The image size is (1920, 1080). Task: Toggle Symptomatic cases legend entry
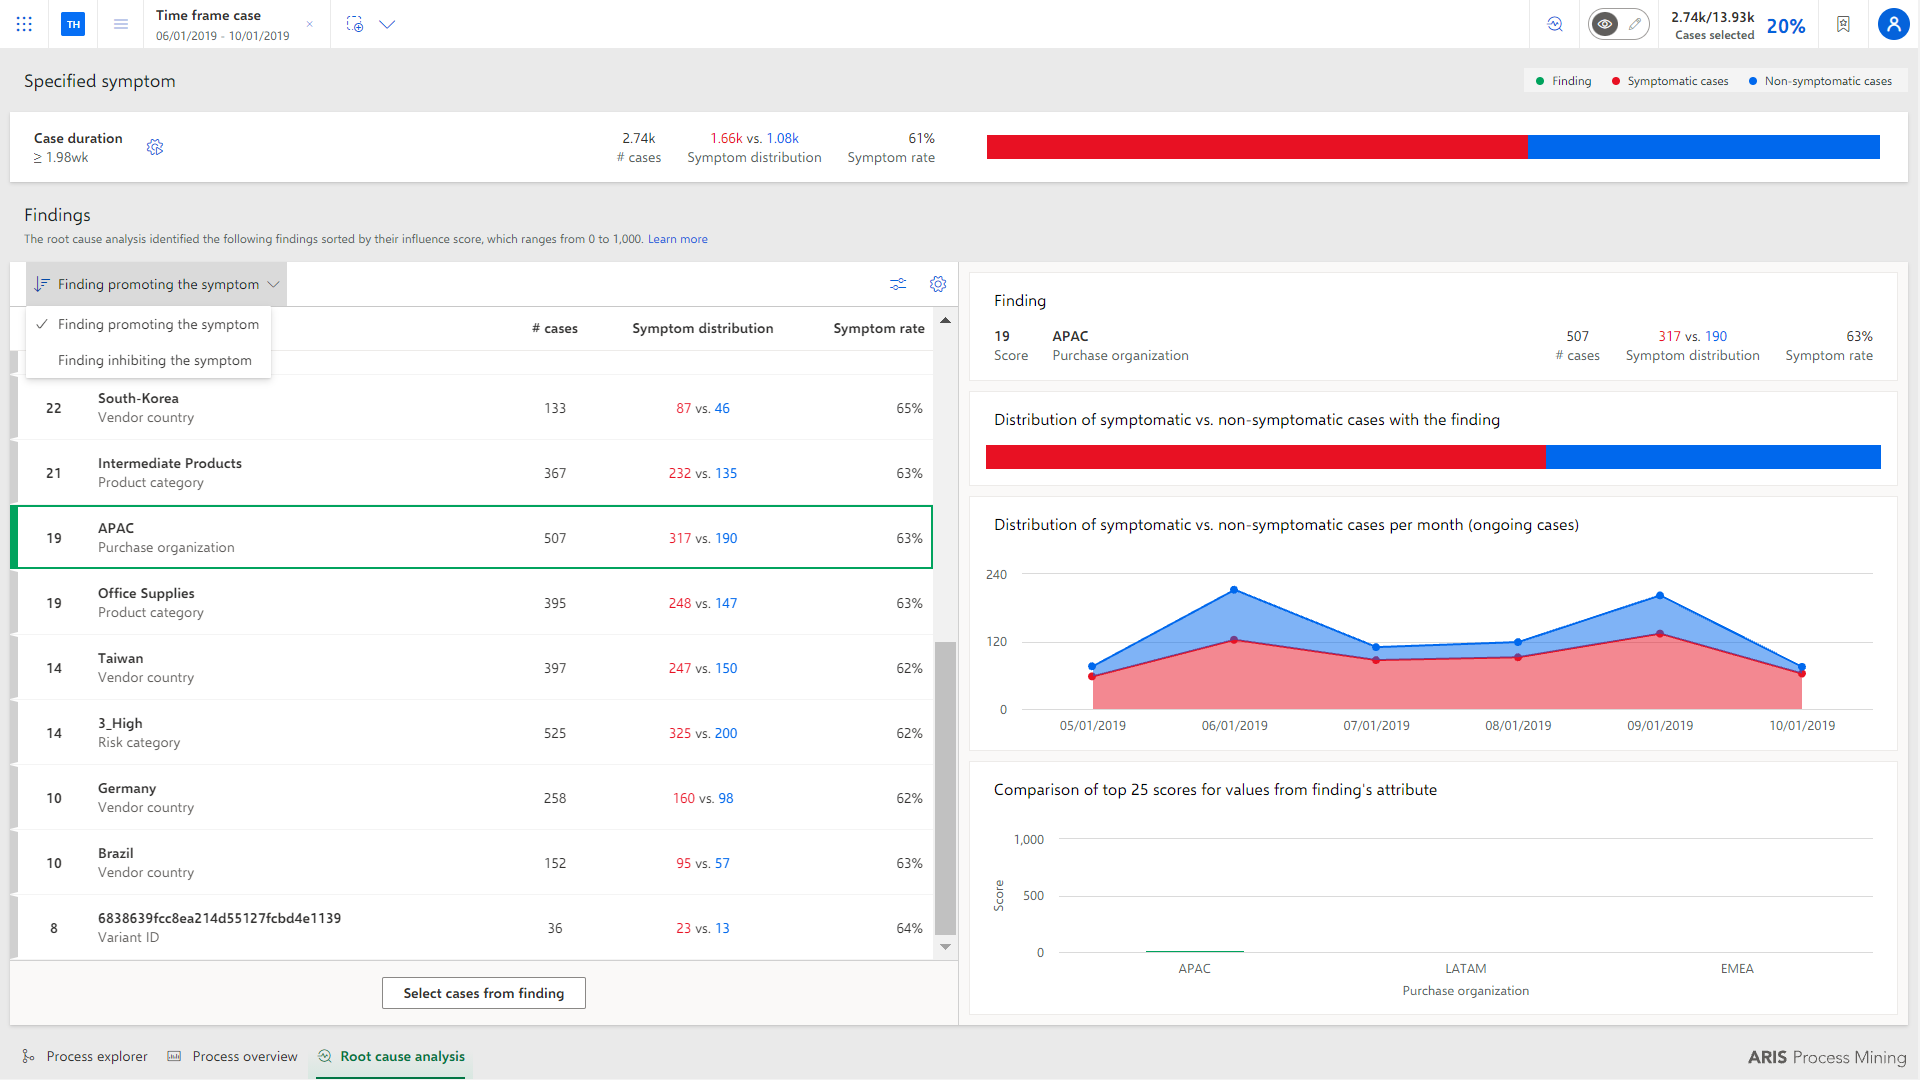click(1670, 81)
